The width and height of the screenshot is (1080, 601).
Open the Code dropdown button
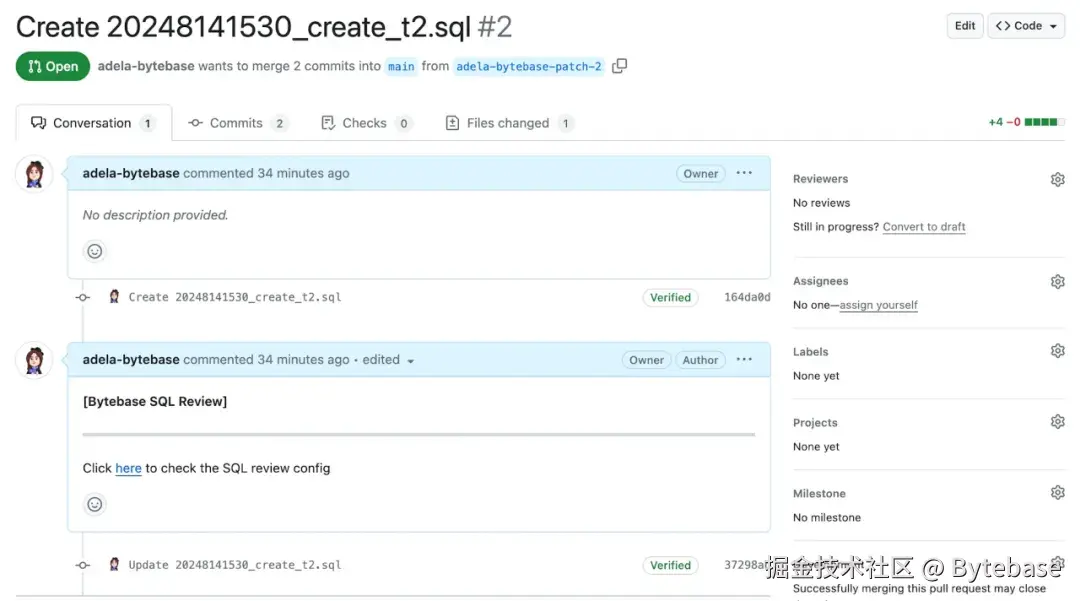tap(1026, 26)
